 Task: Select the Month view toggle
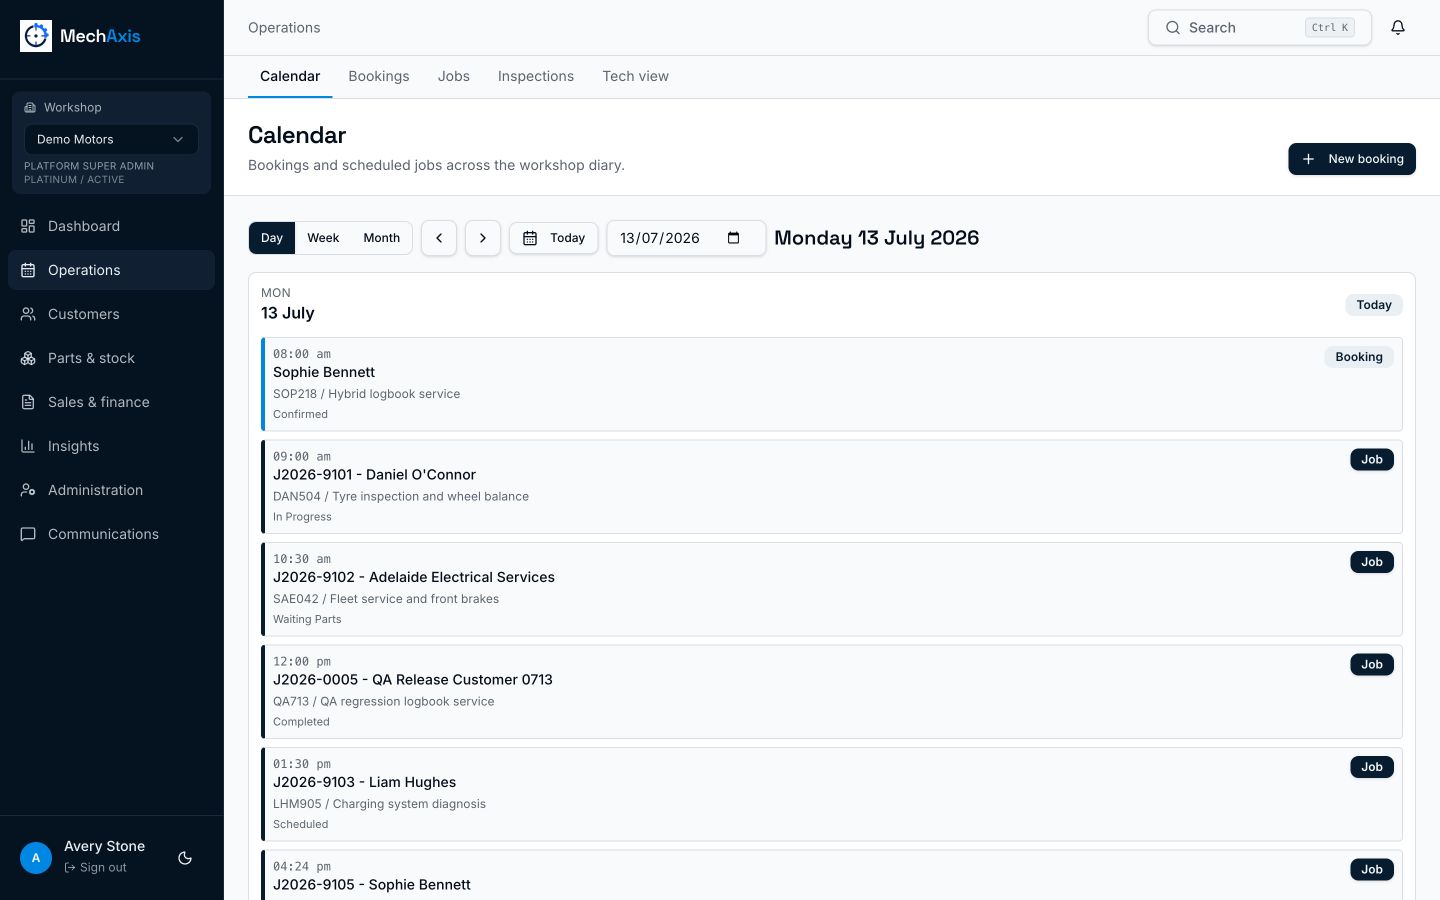(x=381, y=238)
